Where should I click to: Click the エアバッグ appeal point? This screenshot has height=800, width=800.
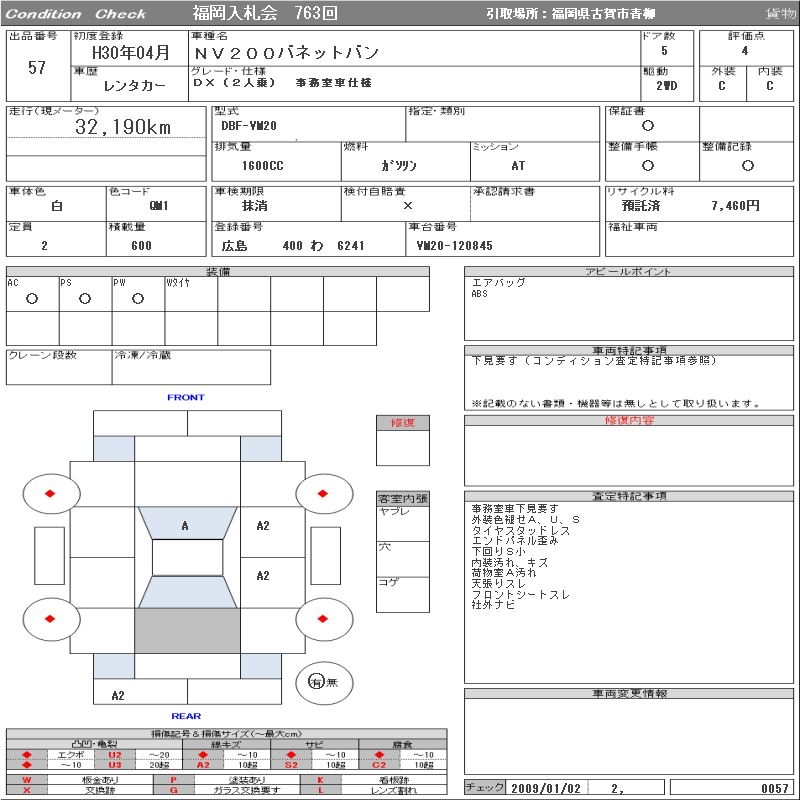tap(498, 282)
